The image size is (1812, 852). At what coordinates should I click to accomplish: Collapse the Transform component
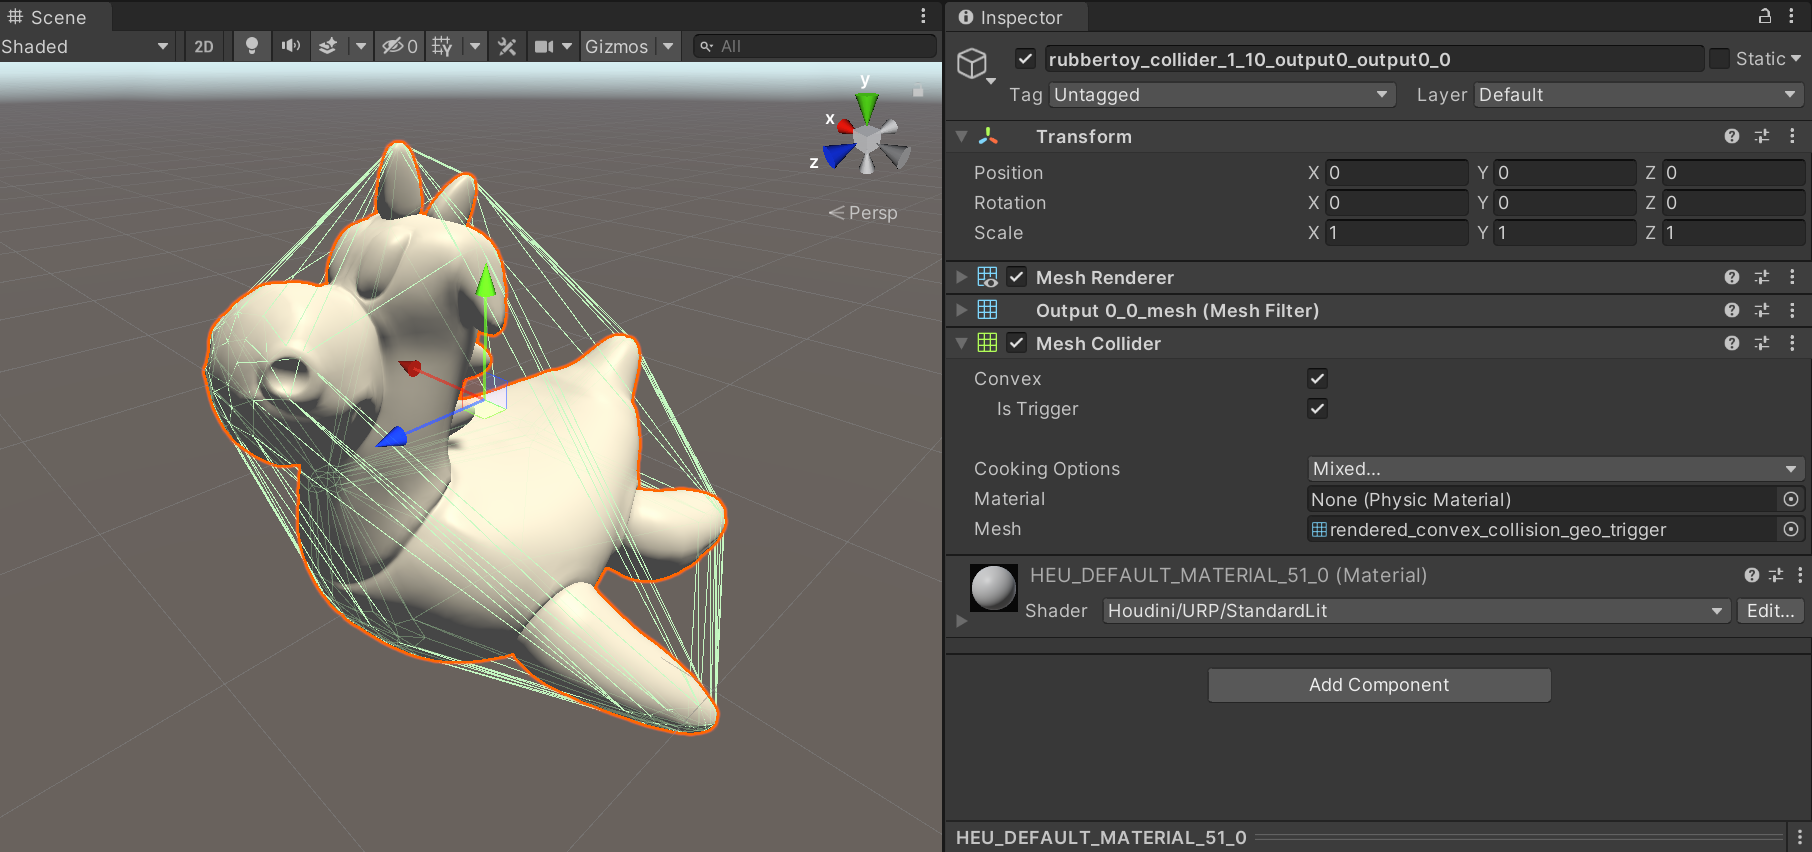pos(961,136)
